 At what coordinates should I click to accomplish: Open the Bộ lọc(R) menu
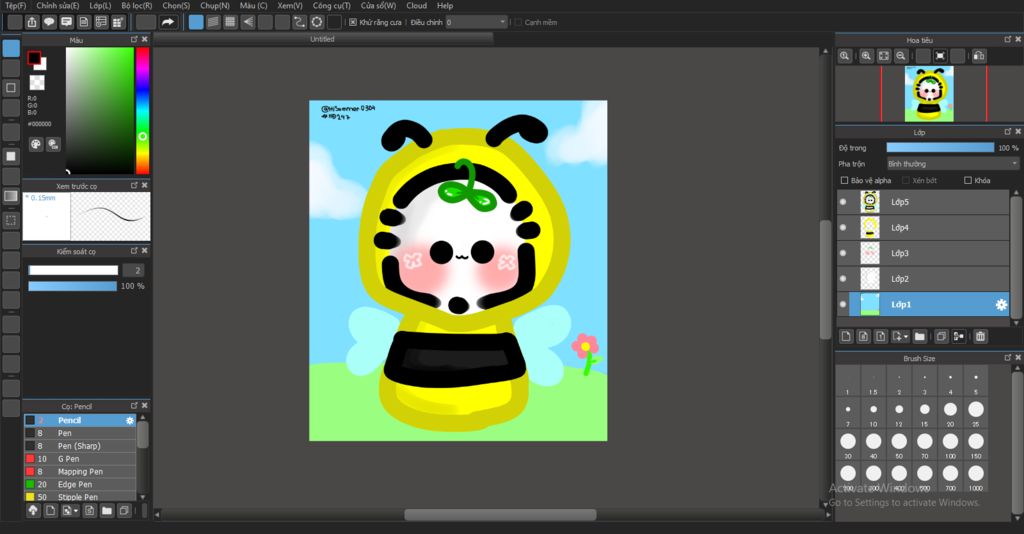pyautogui.click(x=137, y=6)
